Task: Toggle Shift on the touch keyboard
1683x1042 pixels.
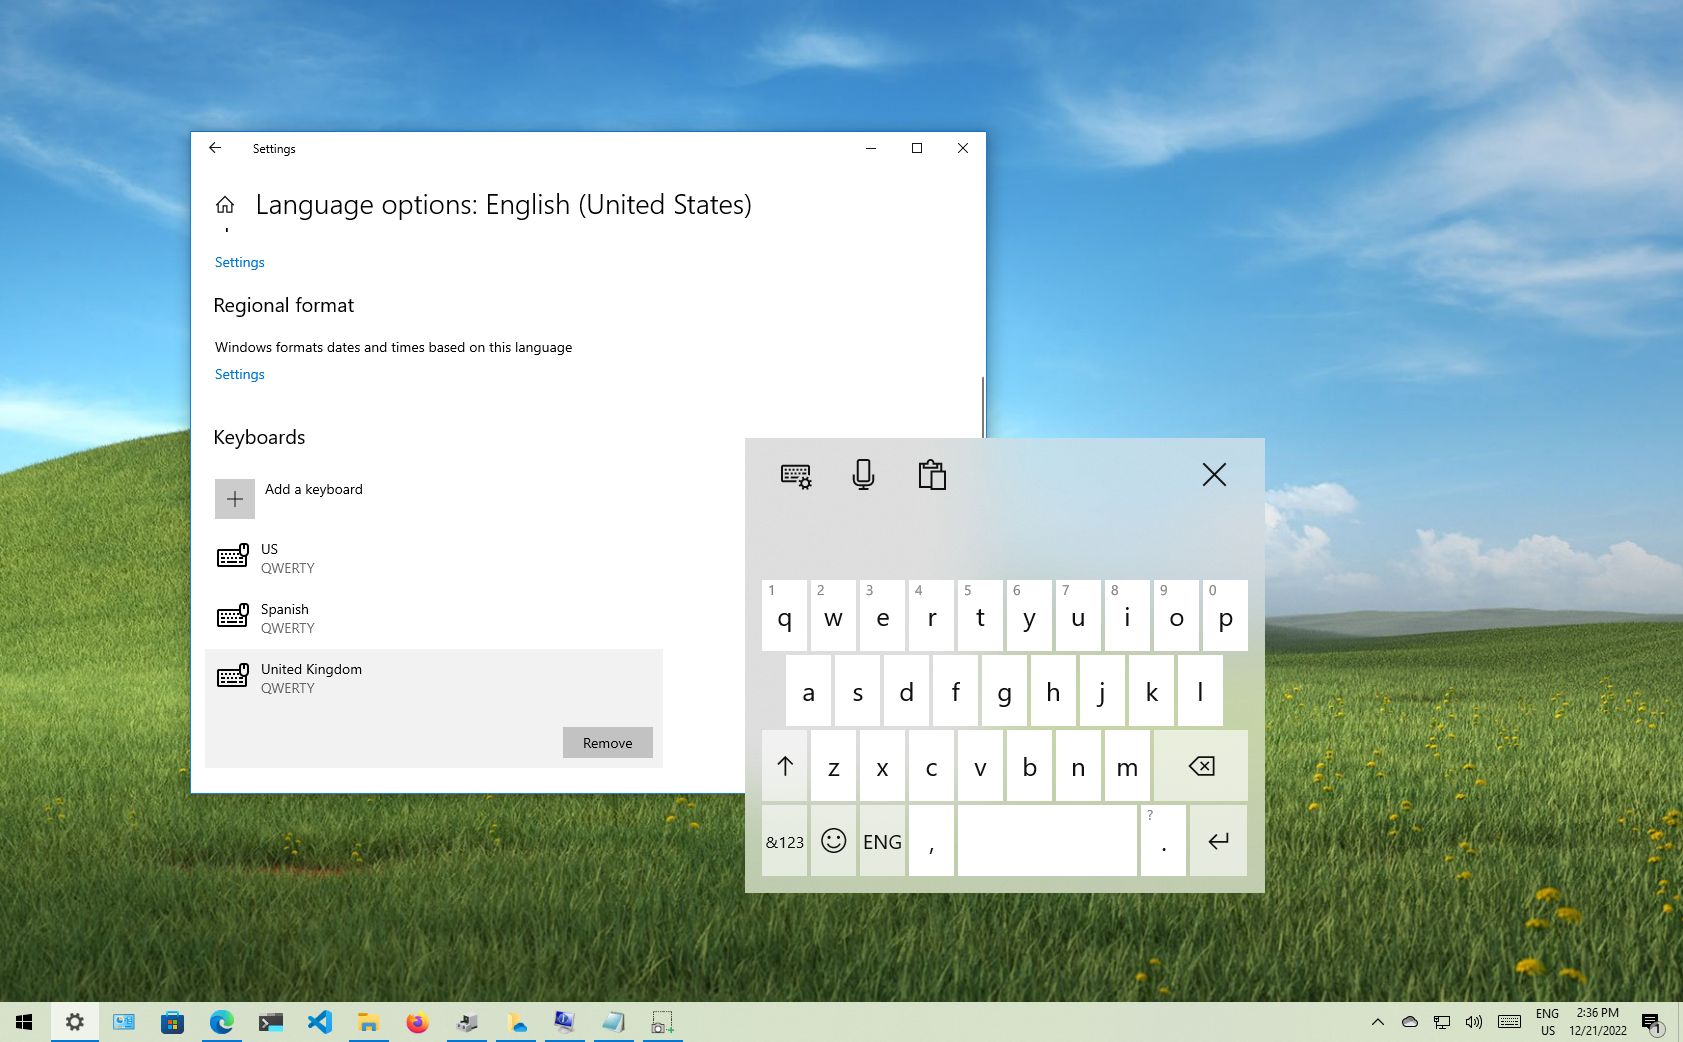Action: pos(785,766)
